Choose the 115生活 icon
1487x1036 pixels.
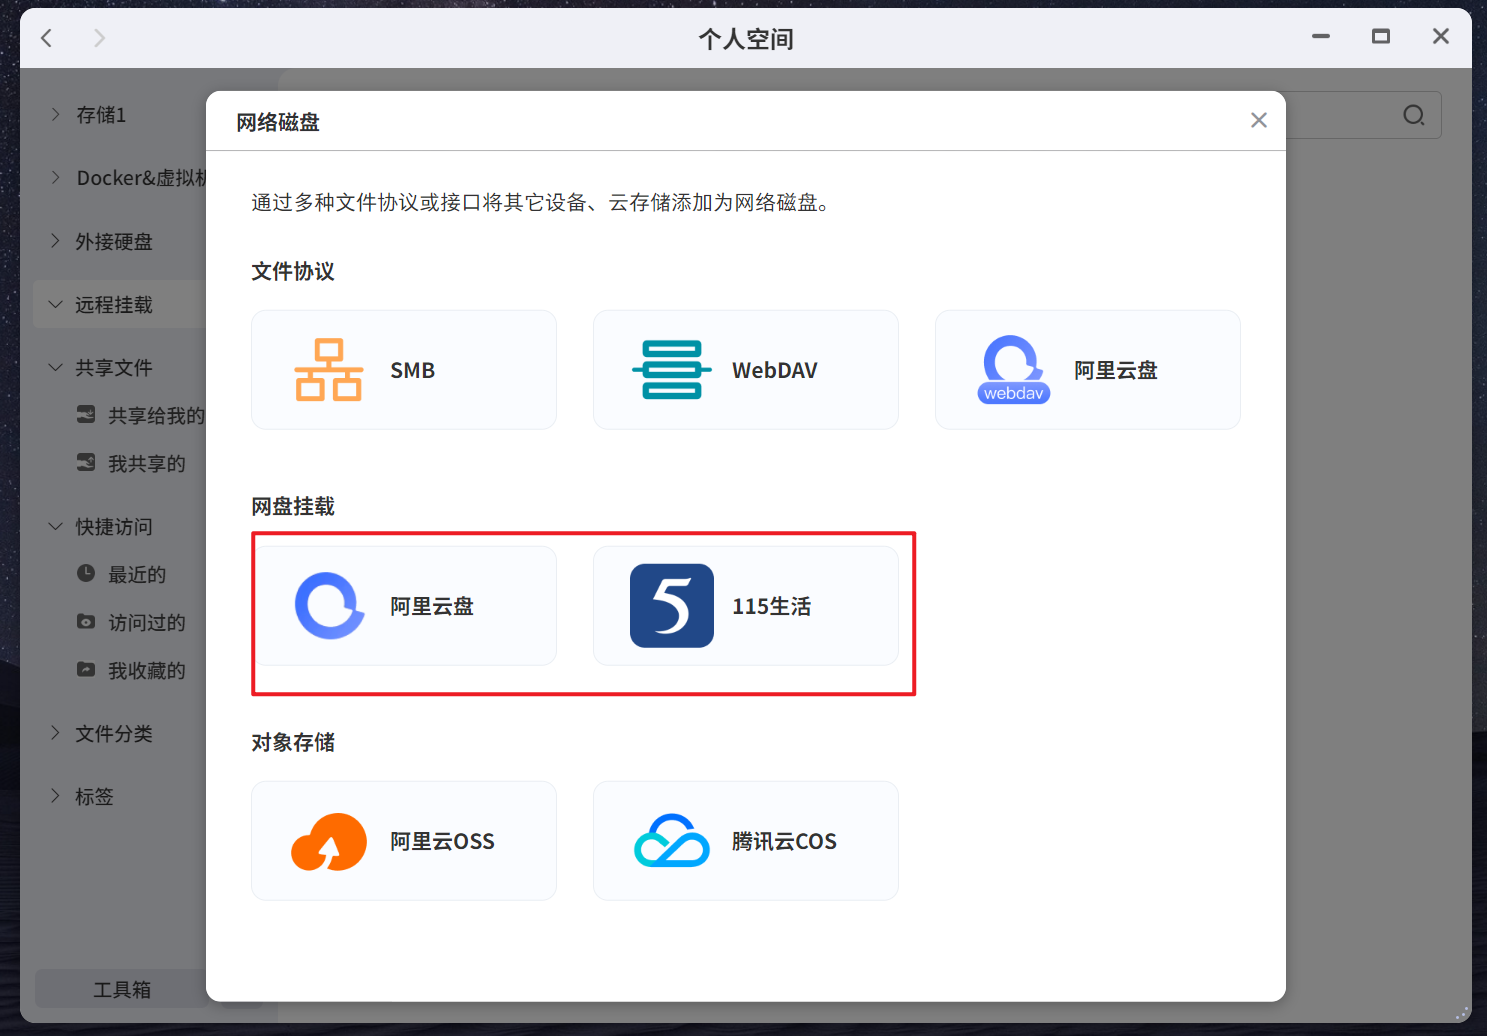(672, 606)
